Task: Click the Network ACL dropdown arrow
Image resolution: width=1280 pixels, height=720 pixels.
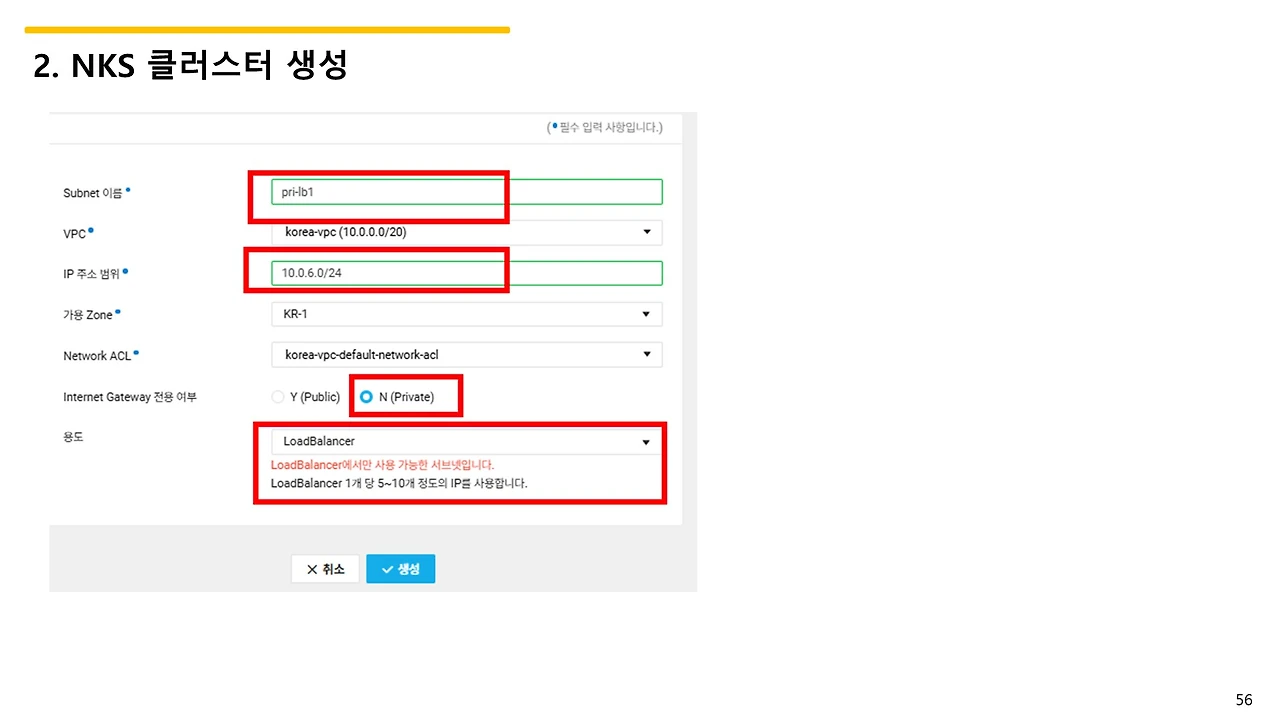Action: tap(646, 354)
